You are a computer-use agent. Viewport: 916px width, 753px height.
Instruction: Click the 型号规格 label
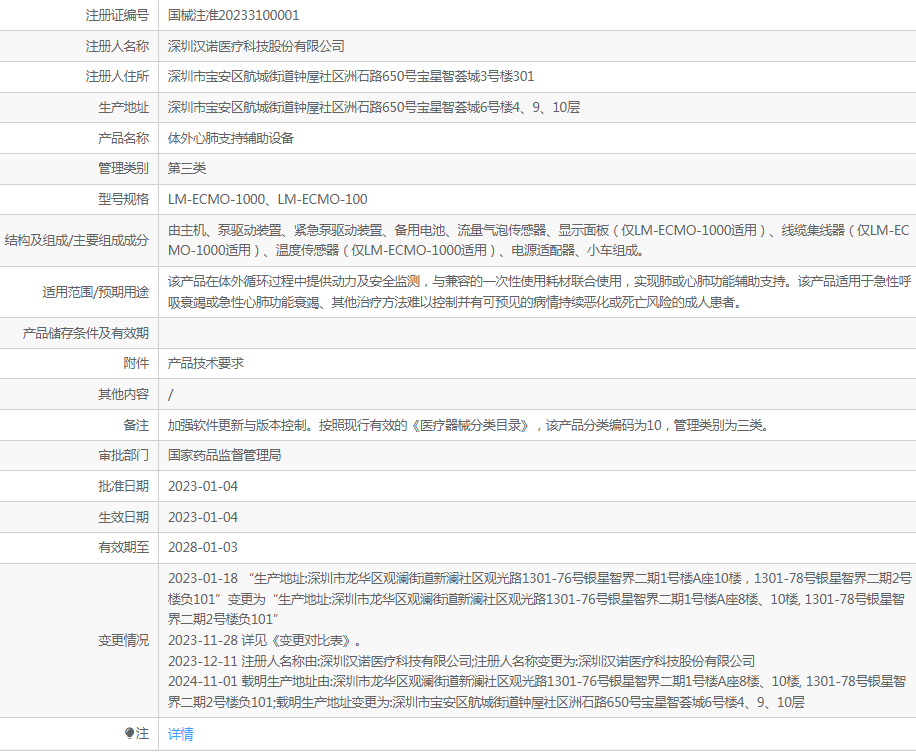pyautogui.click(x=123, y=200)
